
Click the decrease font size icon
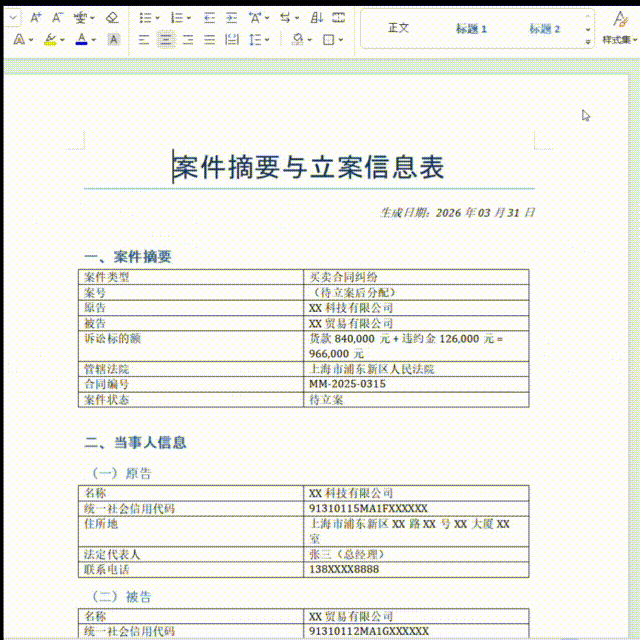coord(56,17)
